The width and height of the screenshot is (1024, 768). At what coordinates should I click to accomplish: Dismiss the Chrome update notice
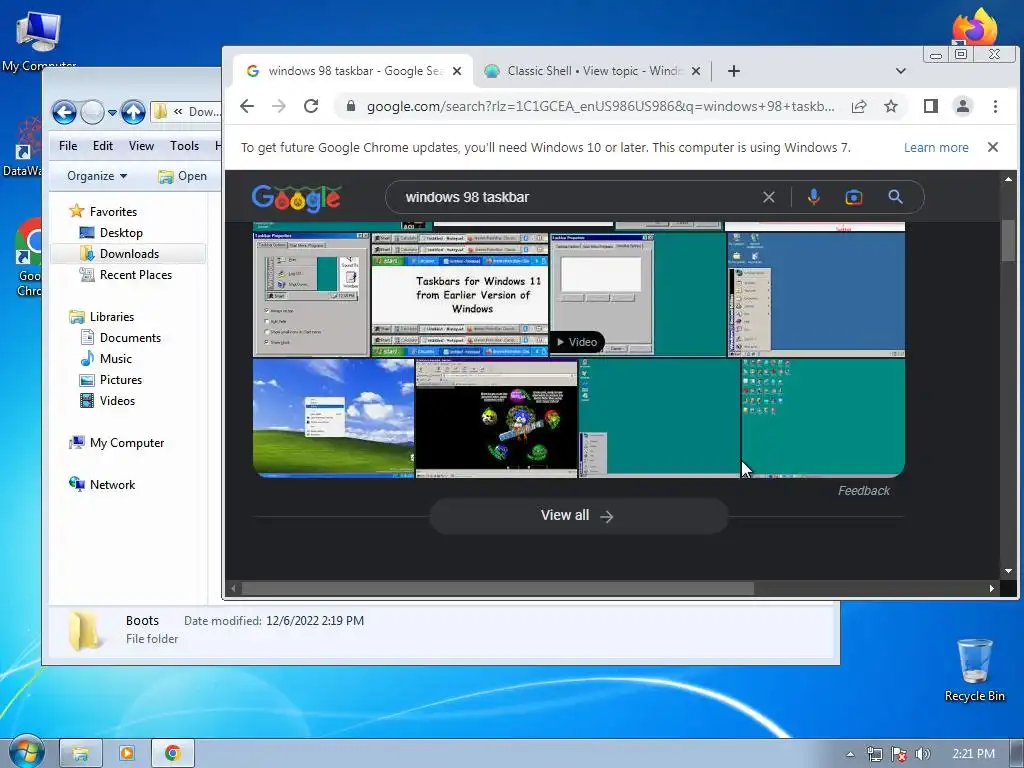click(x=993, y=148)
